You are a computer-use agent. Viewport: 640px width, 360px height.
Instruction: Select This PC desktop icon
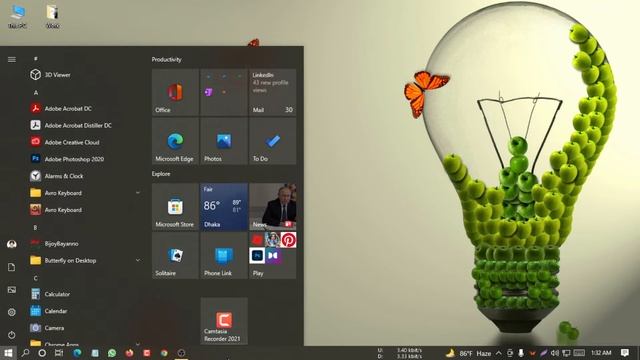tap(17, 16)
